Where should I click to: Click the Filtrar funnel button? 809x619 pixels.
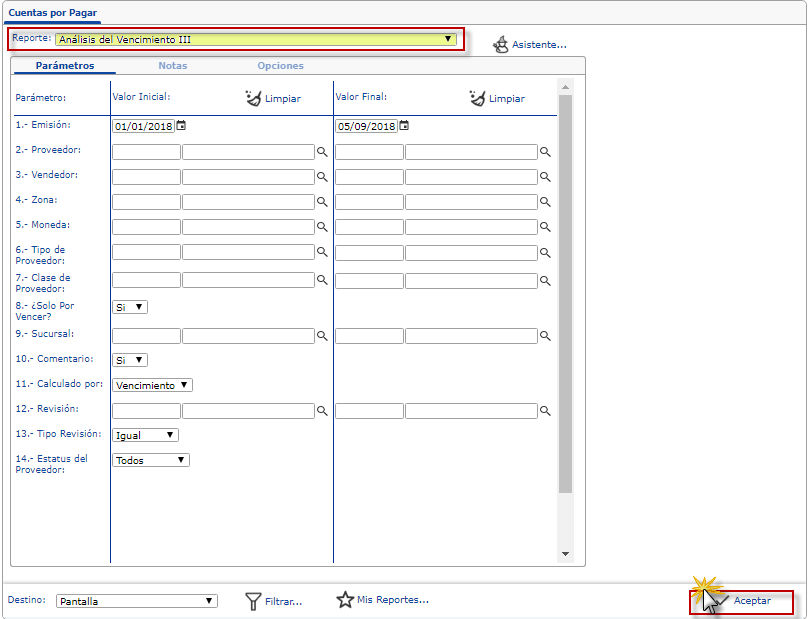[x=273, y=601]
